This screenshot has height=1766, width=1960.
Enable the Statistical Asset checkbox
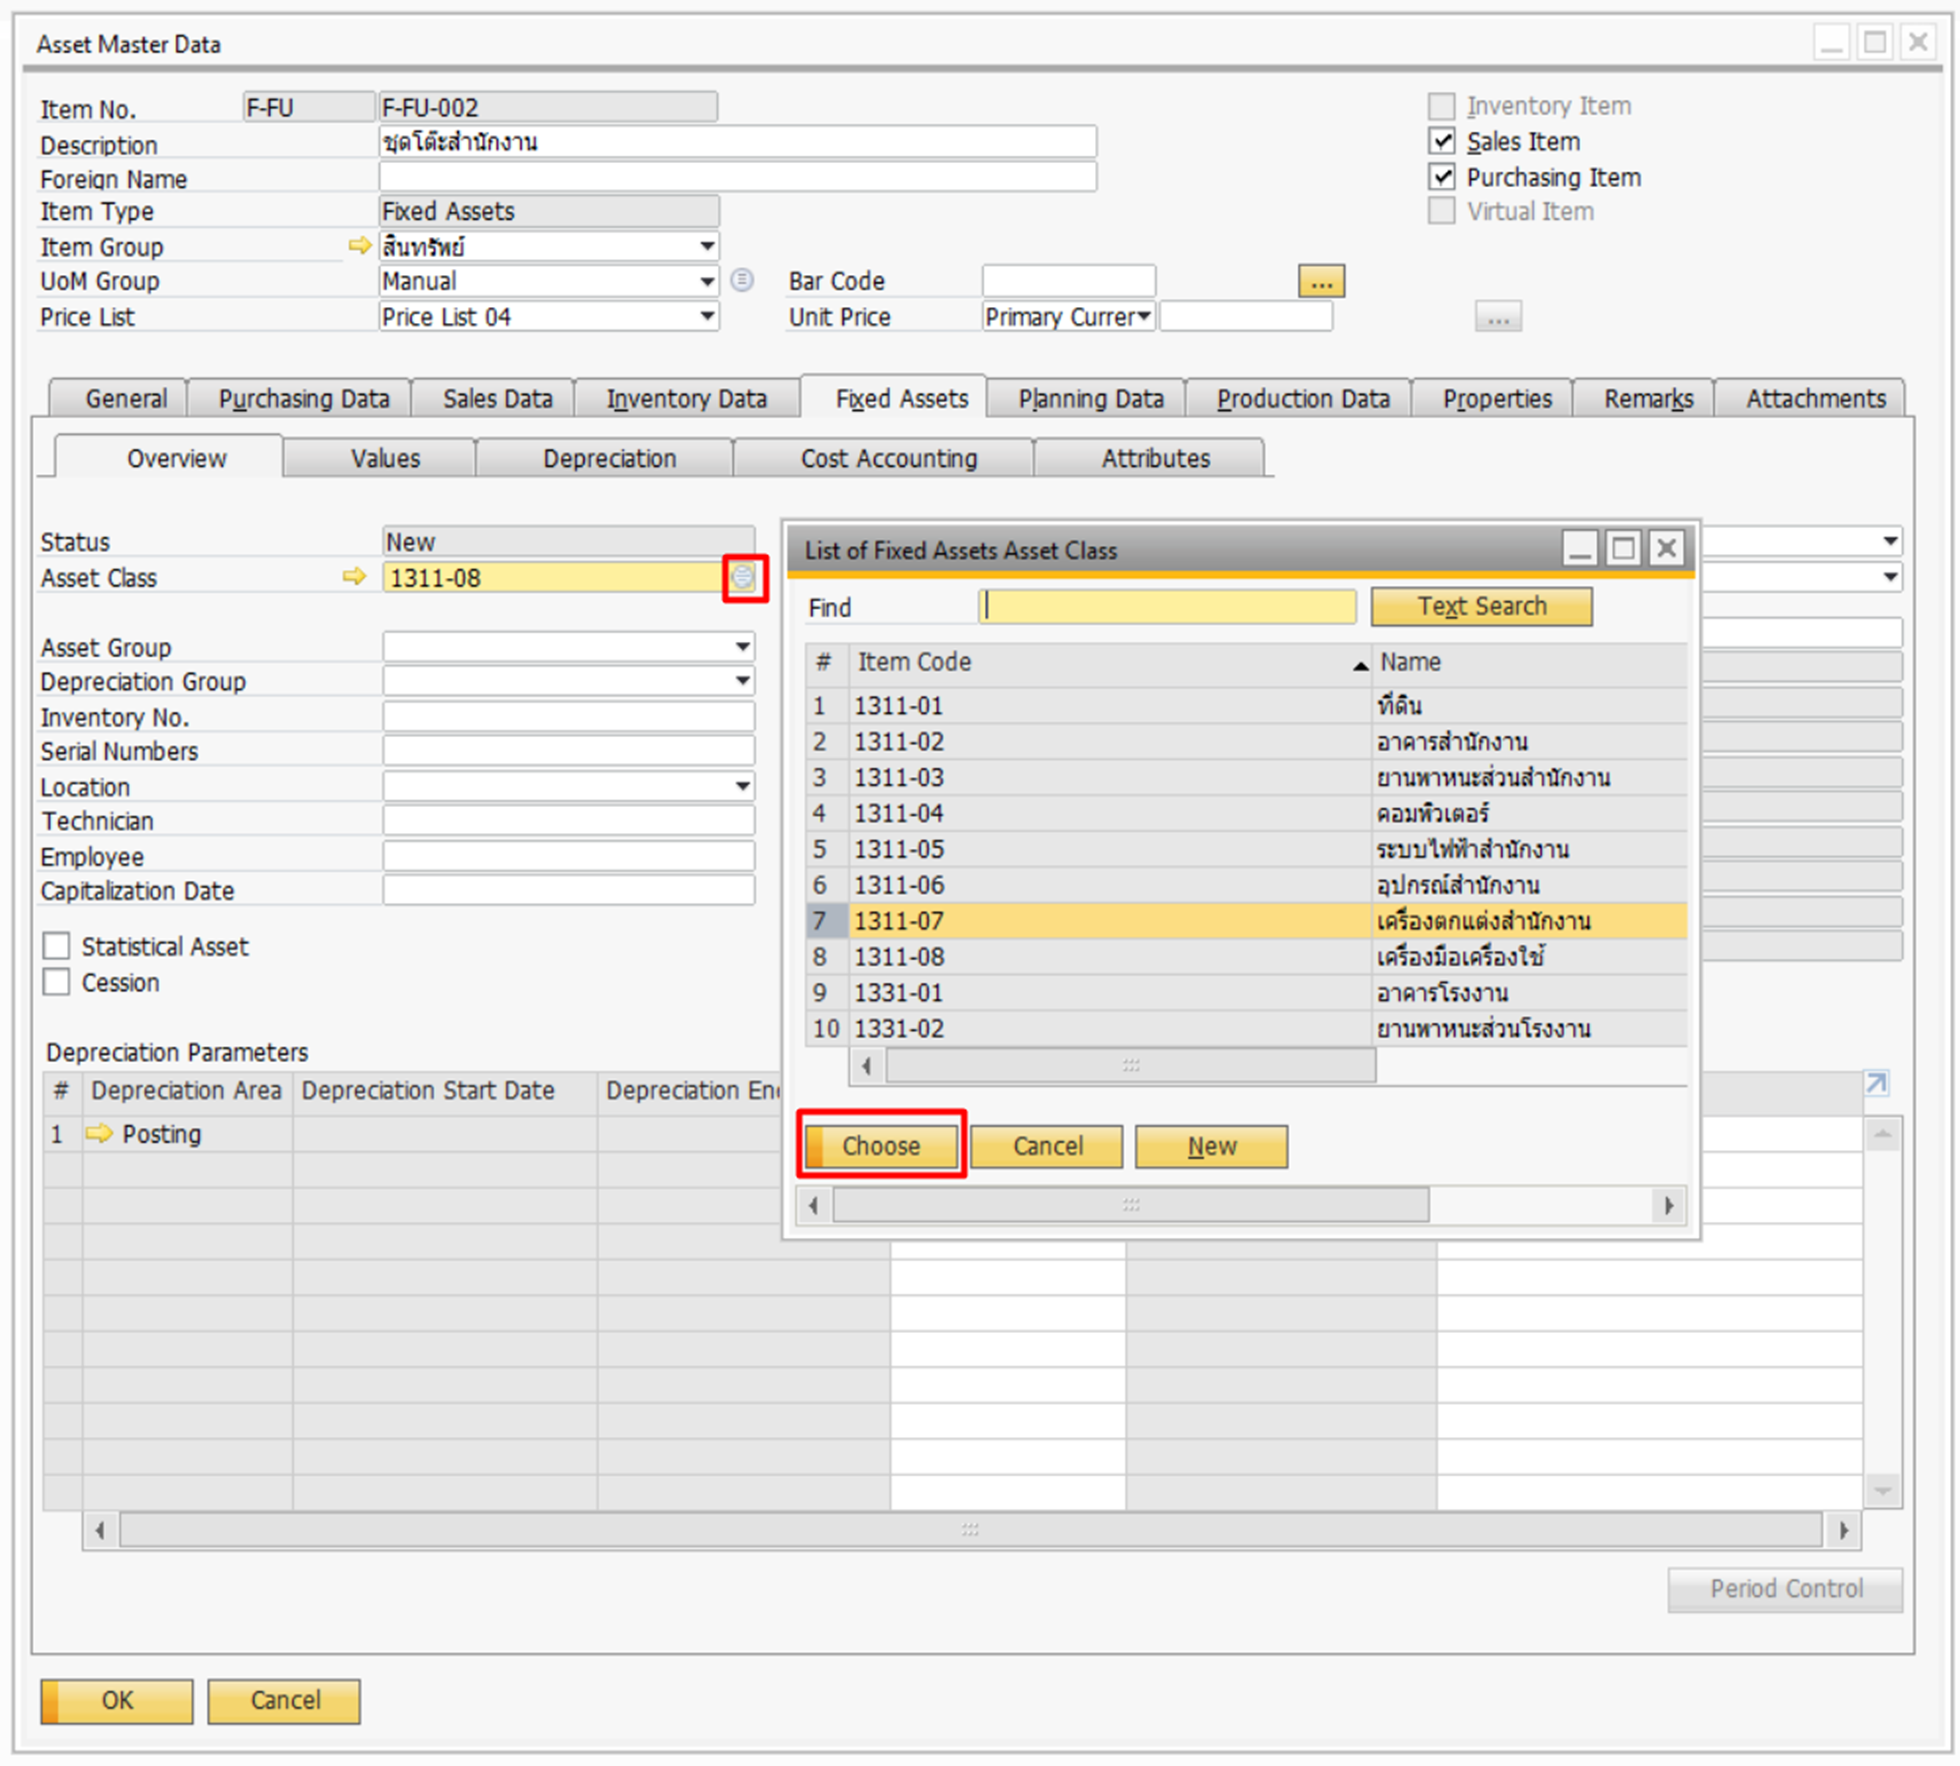(57, 946)
